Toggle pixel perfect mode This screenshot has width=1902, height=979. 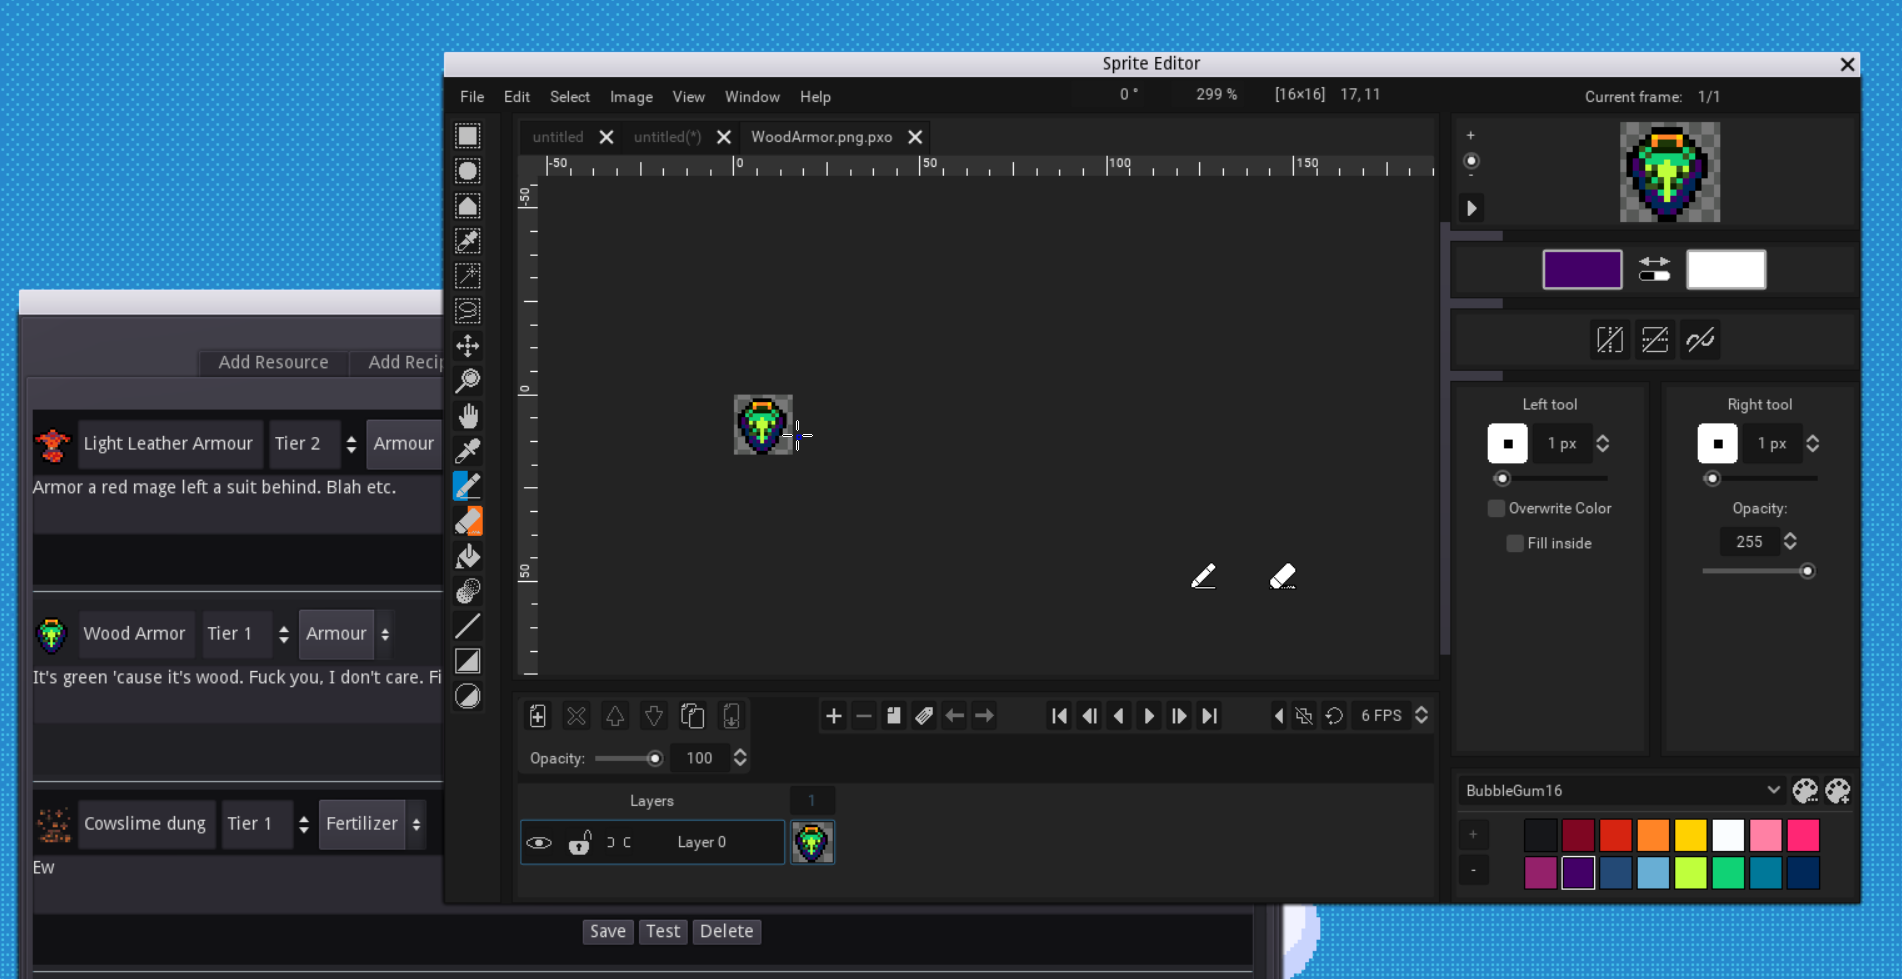point(1700,340)
